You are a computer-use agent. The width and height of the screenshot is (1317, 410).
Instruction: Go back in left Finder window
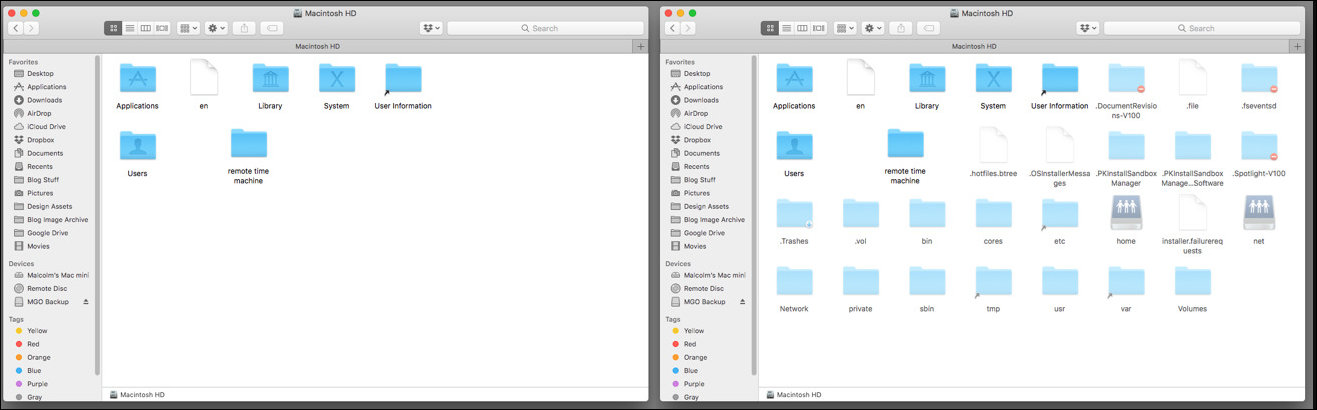pos(16,28)
